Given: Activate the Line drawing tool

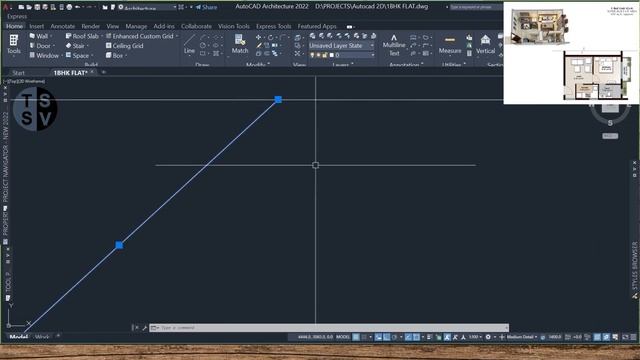Looking at the screenshot, I should click(x=189, y=44).
